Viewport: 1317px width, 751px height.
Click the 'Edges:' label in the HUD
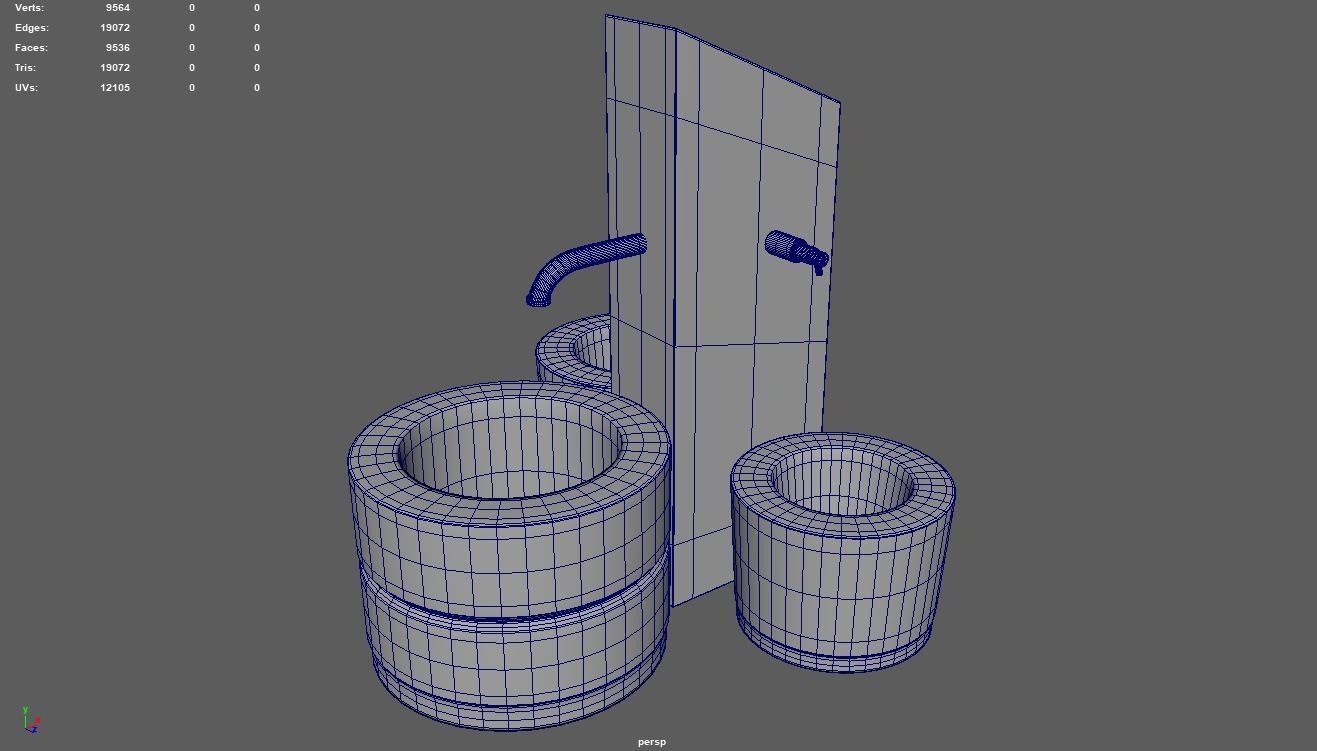(32, 28)
